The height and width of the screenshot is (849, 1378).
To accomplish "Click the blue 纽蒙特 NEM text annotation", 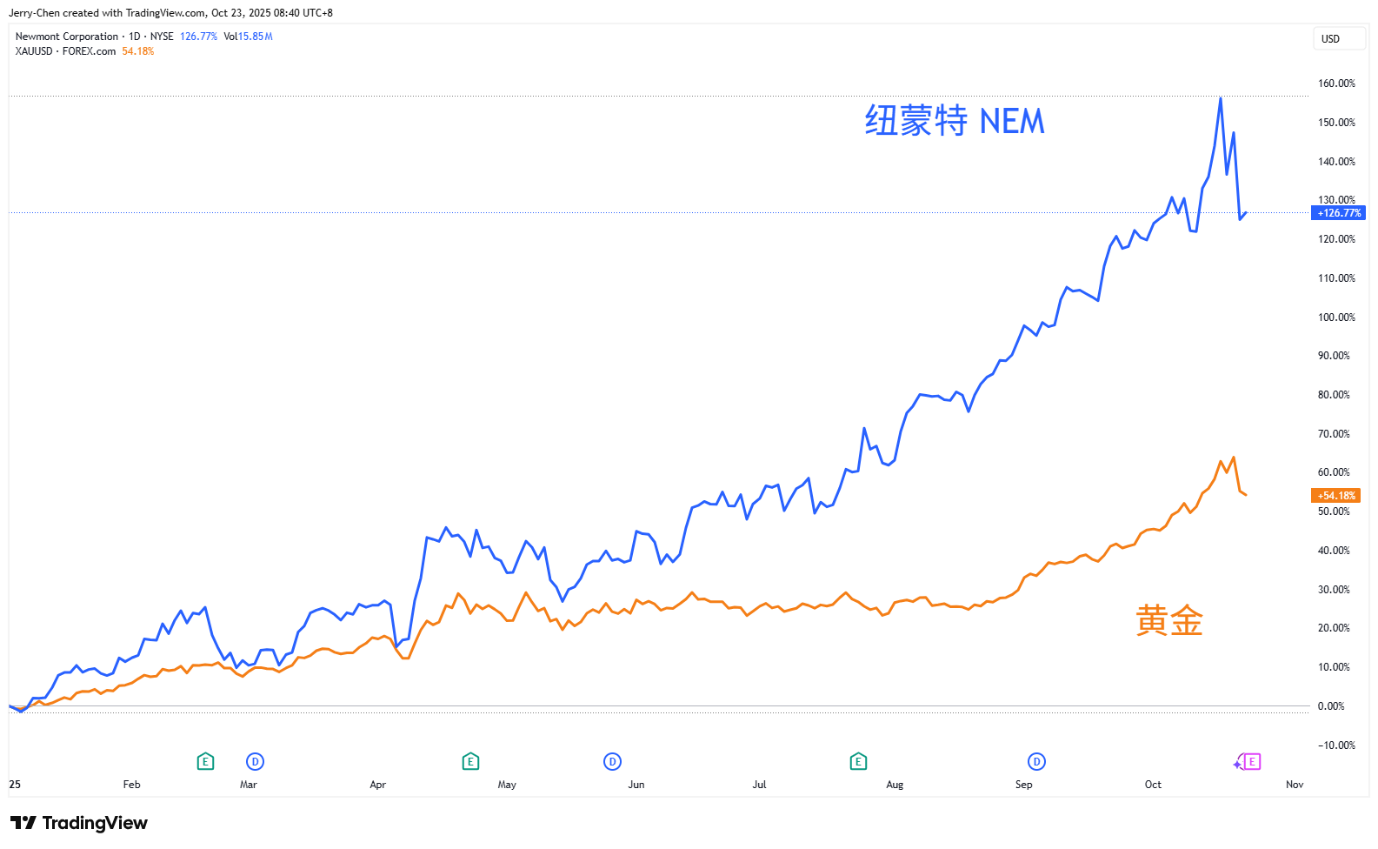I will click(954, 122).
